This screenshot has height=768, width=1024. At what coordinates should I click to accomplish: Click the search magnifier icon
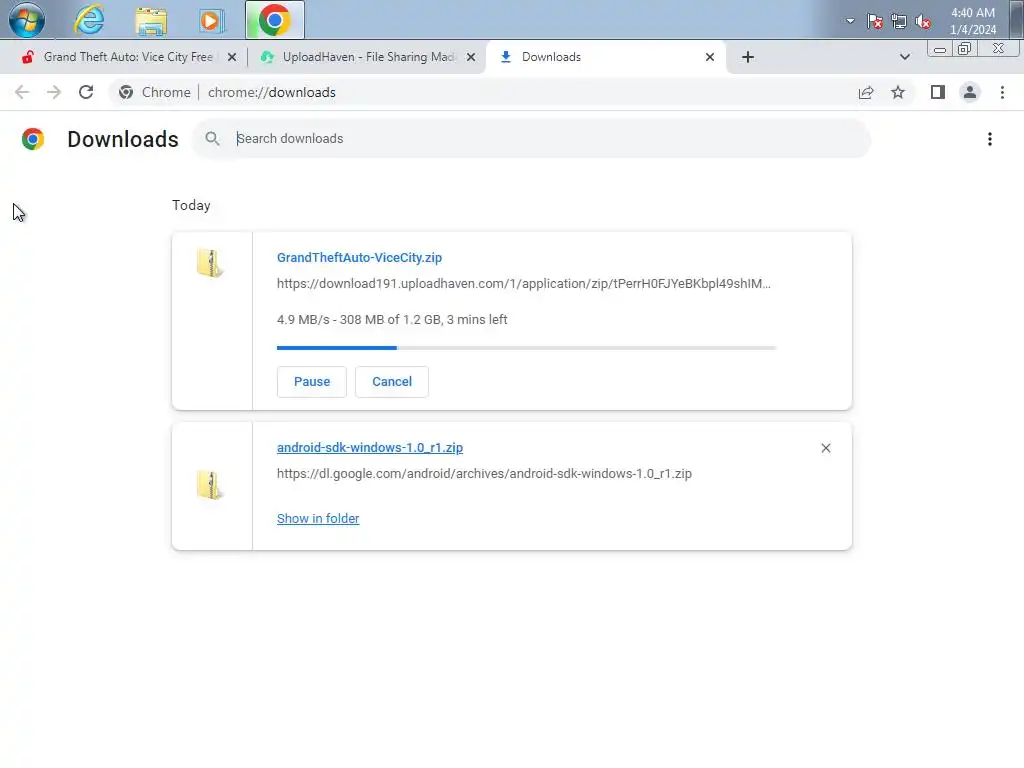[212, 138]
